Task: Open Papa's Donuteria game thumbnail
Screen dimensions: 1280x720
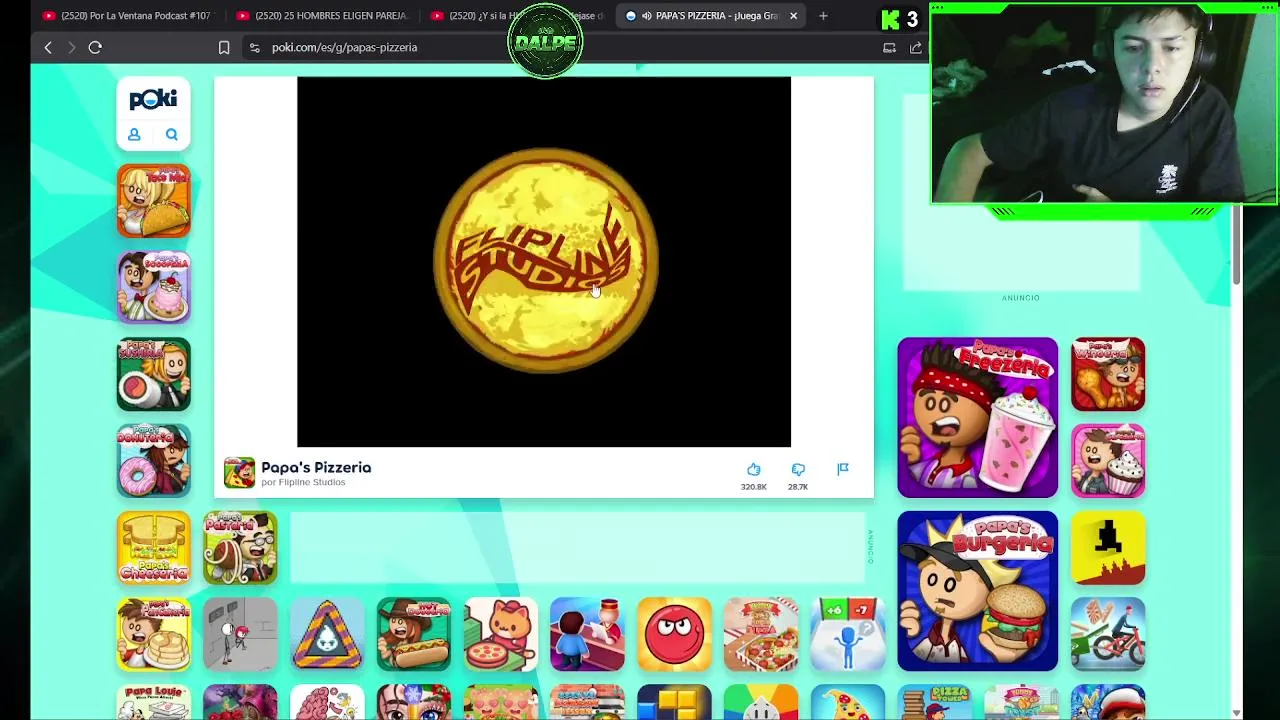Action: tap(153, 461)
